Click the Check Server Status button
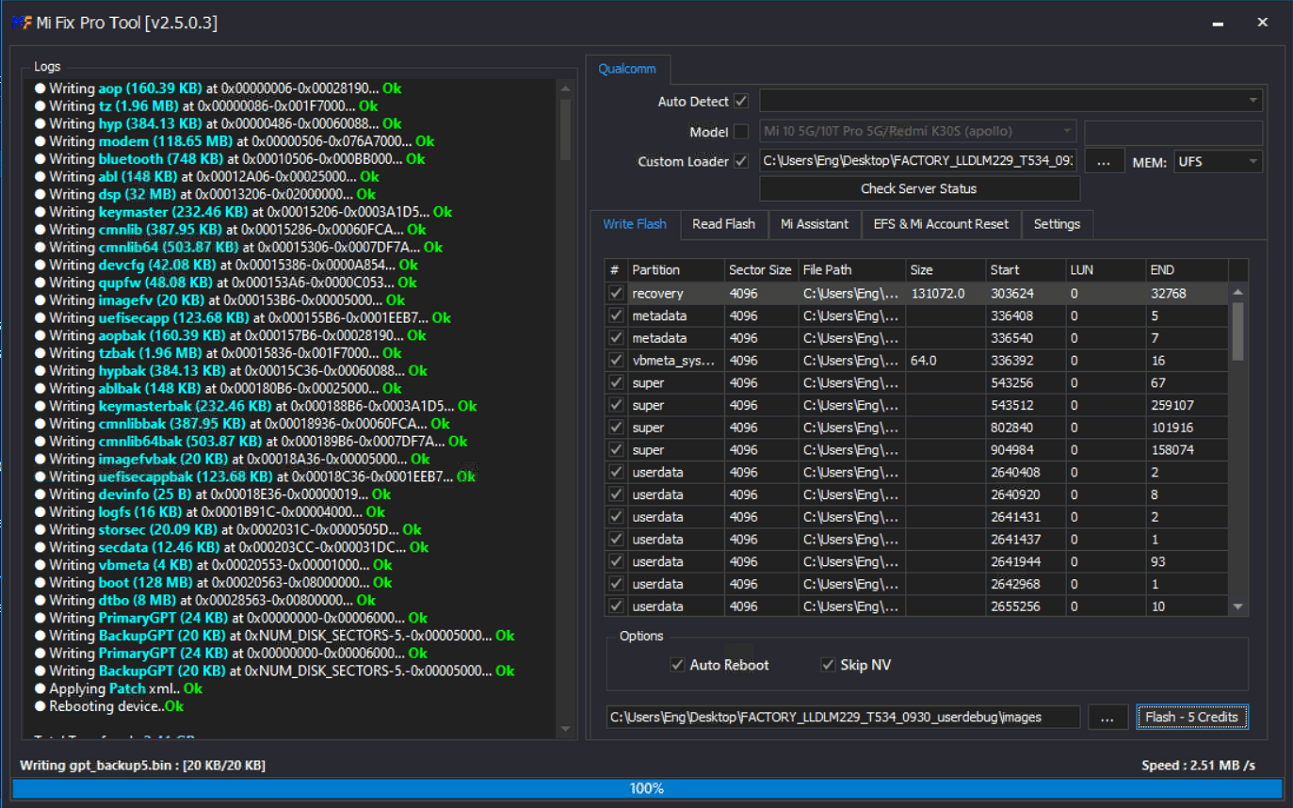 pyautogui.click(x=919, y=189)
